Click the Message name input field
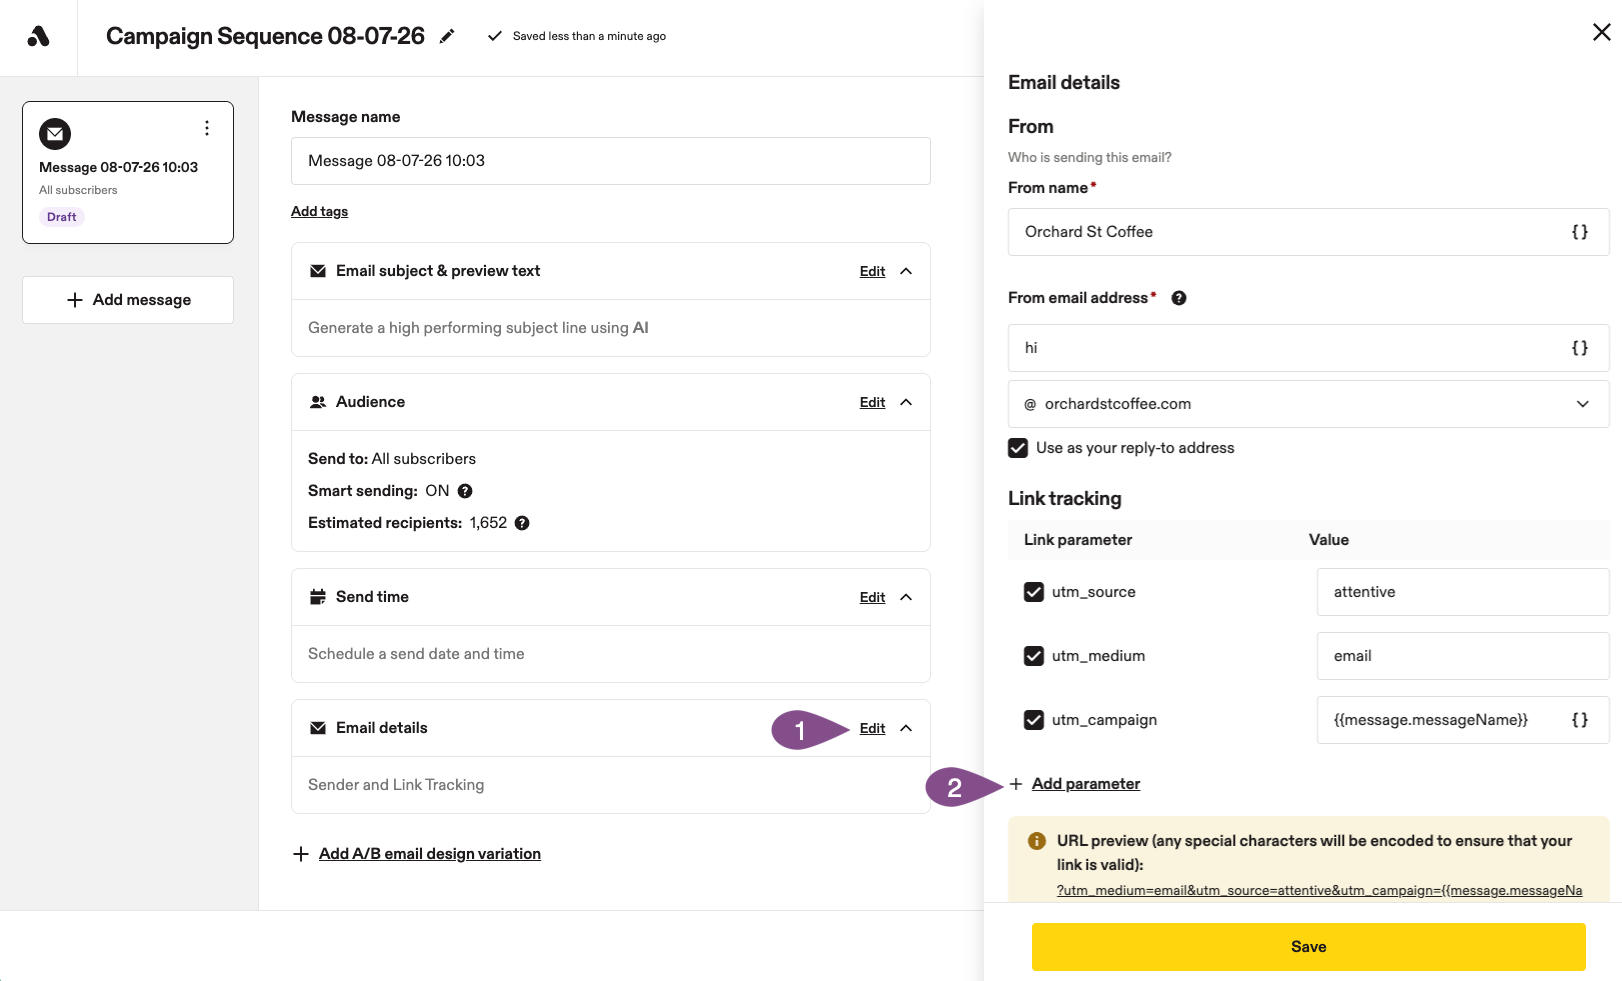The image size is (1622, 981). [x=611, y=161]
